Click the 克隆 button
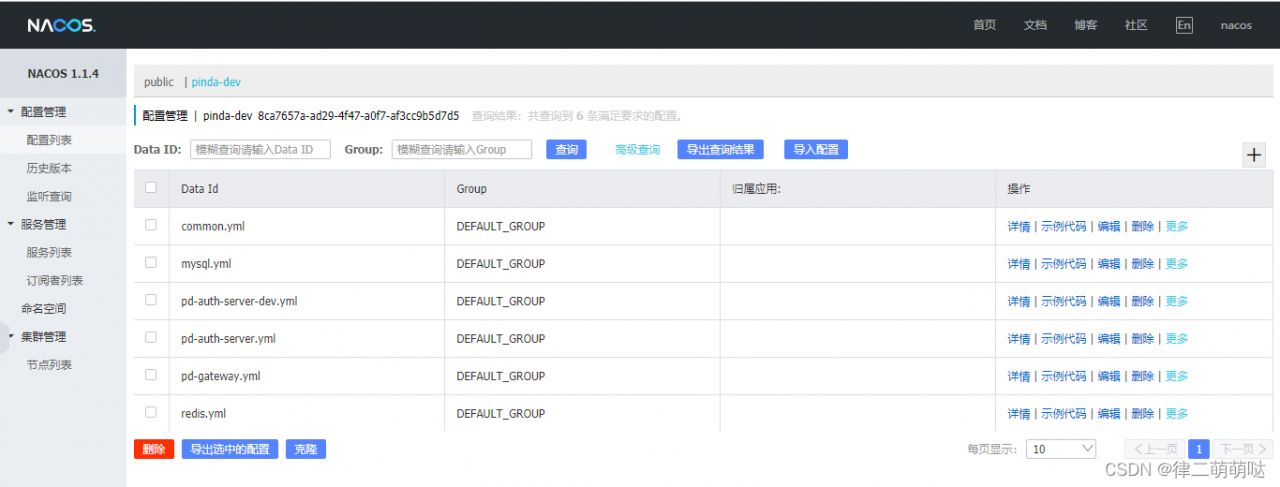Image resolution: width=1280 pixels, height=487 pixels. (306, 449)
